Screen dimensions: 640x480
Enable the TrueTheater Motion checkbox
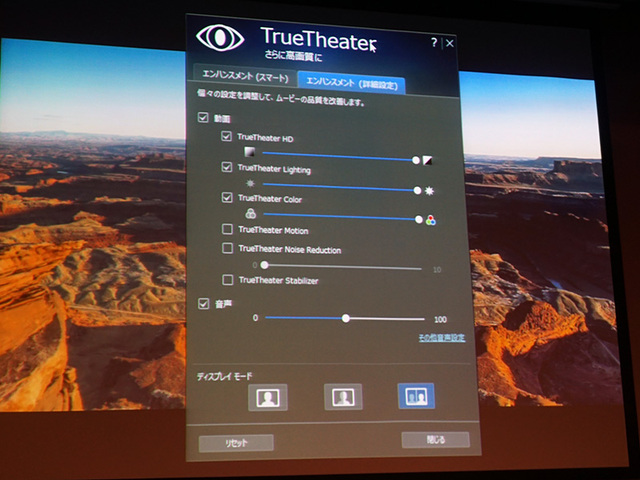click(x=227, y=229)
